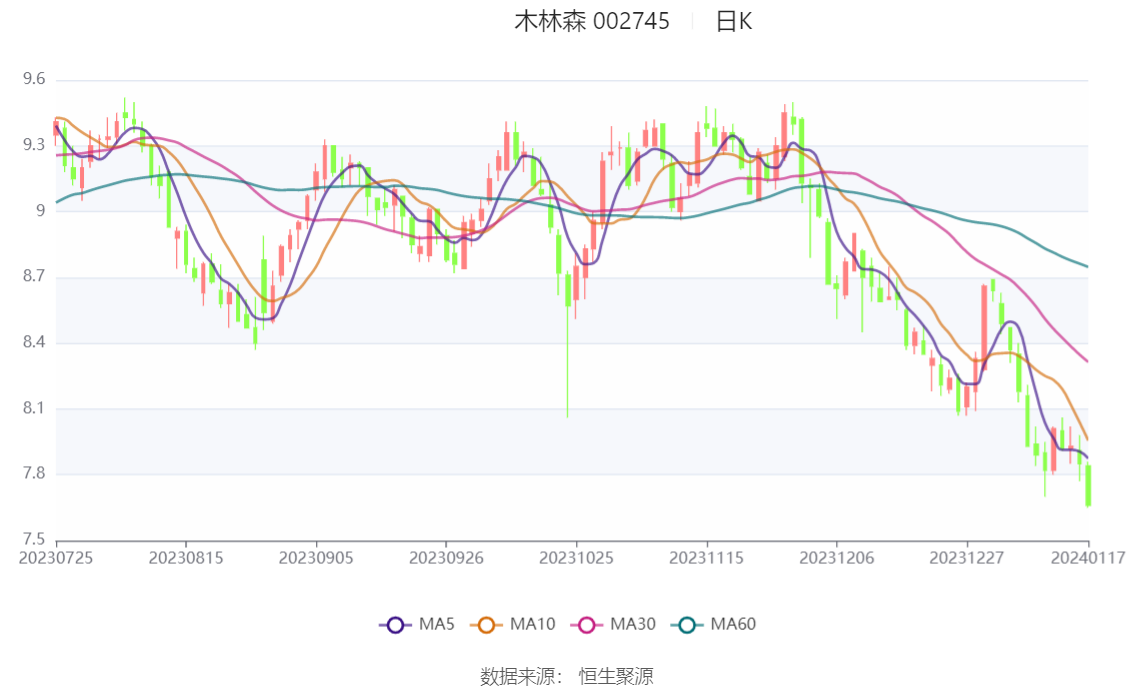Click the 9.6 price axis label

34,79
